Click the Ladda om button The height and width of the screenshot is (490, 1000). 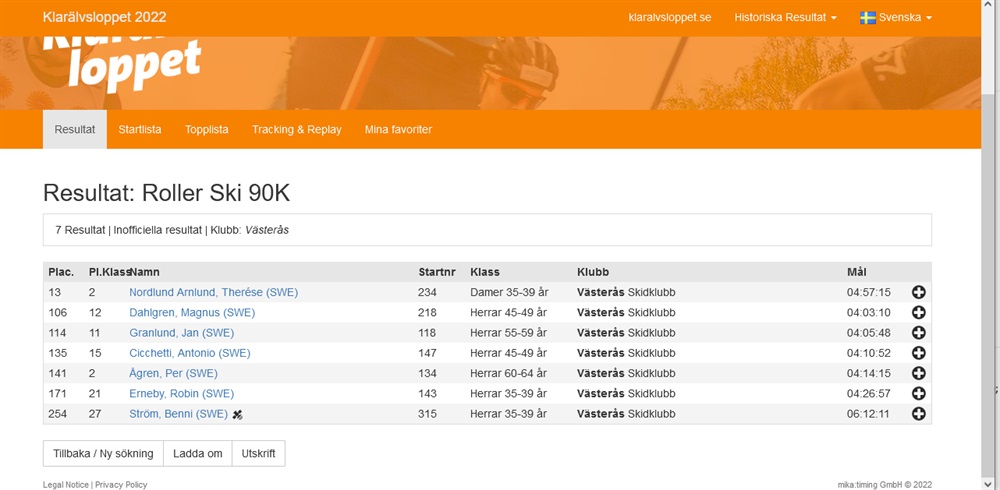[x=198, y=454]
